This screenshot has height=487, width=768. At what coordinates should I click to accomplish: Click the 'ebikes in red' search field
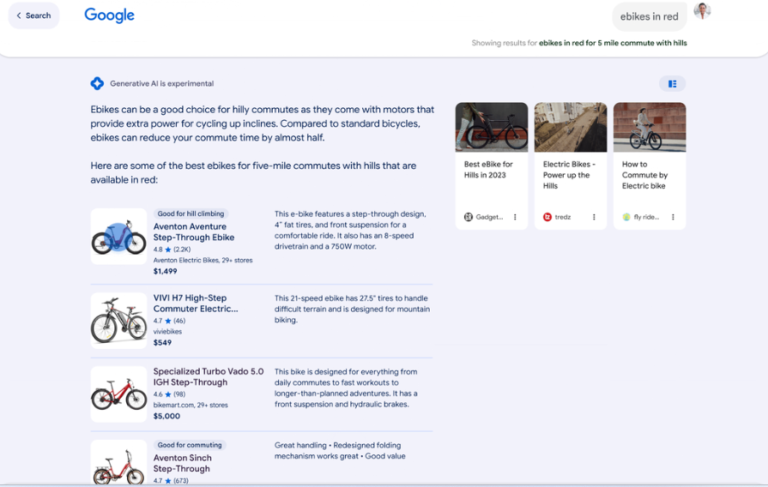[649, 17]
